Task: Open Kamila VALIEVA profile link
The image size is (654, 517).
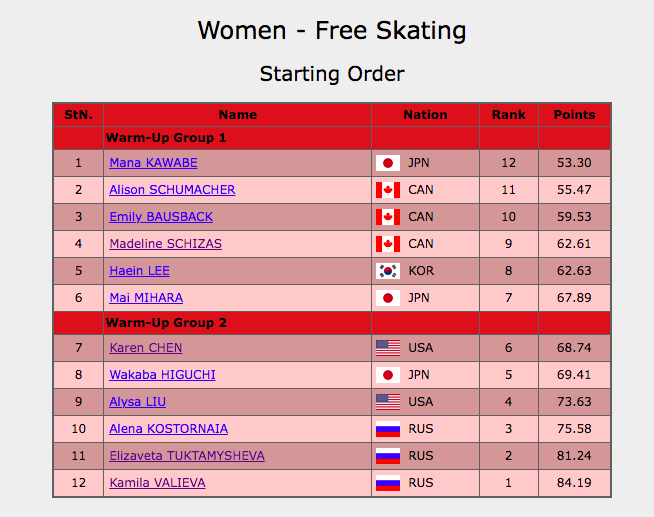Action: click(x=157, y=483)
